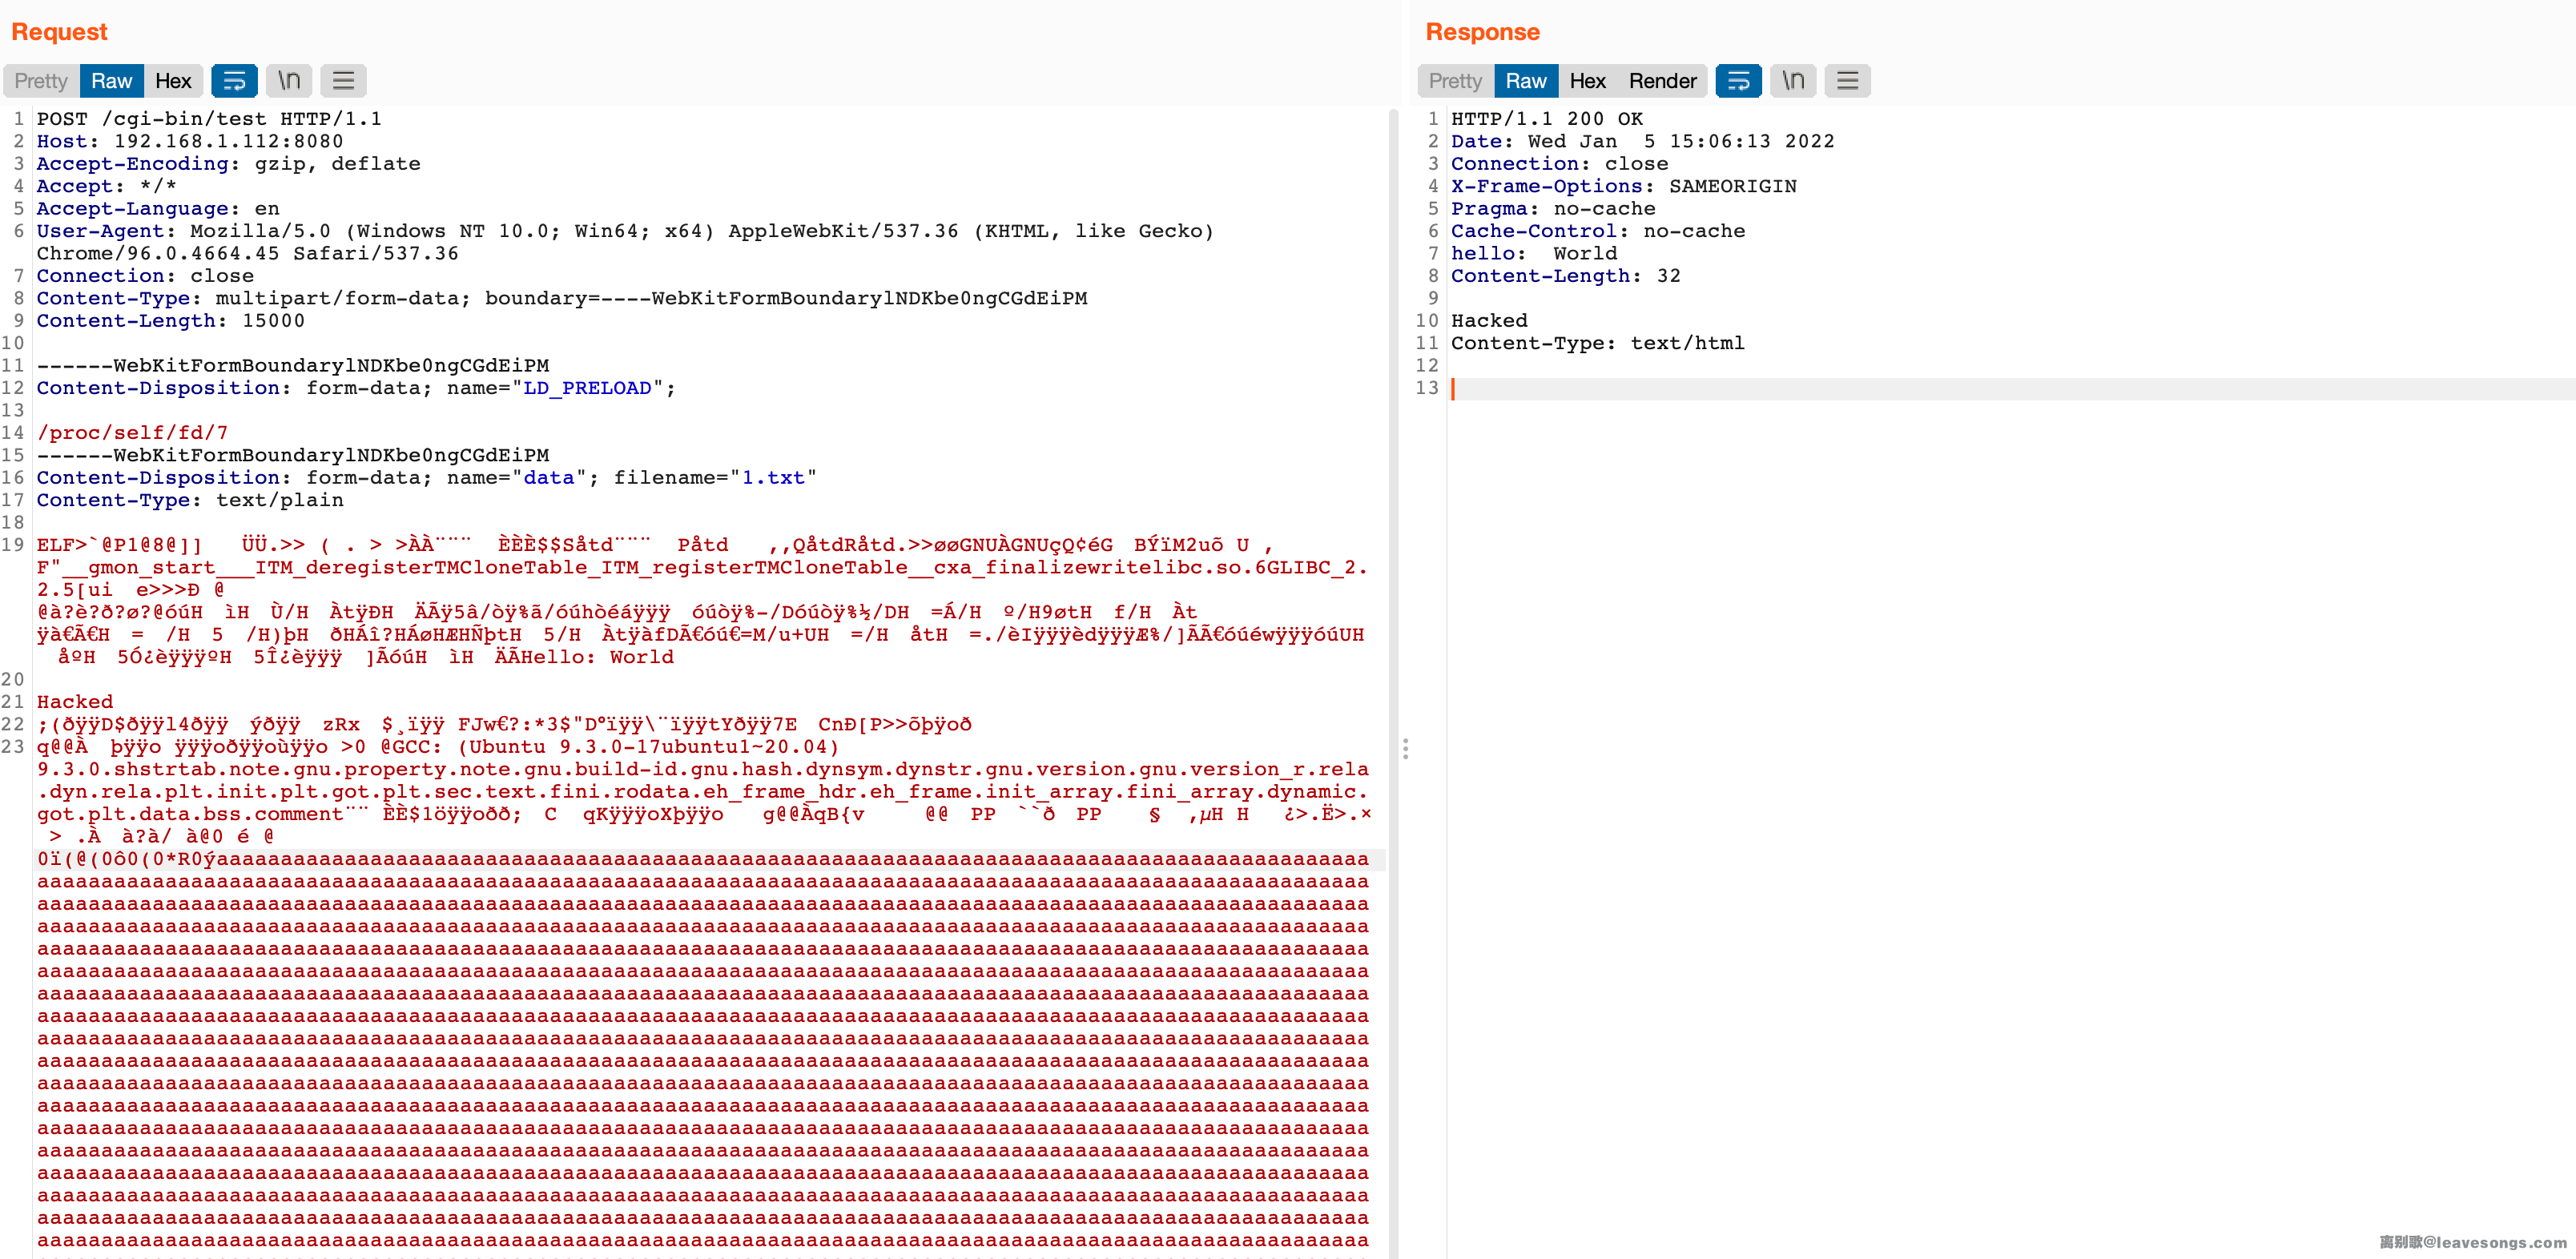Click the Content-Type multipart/form-data header line
2576x1259 pixels.
[562, 298]
